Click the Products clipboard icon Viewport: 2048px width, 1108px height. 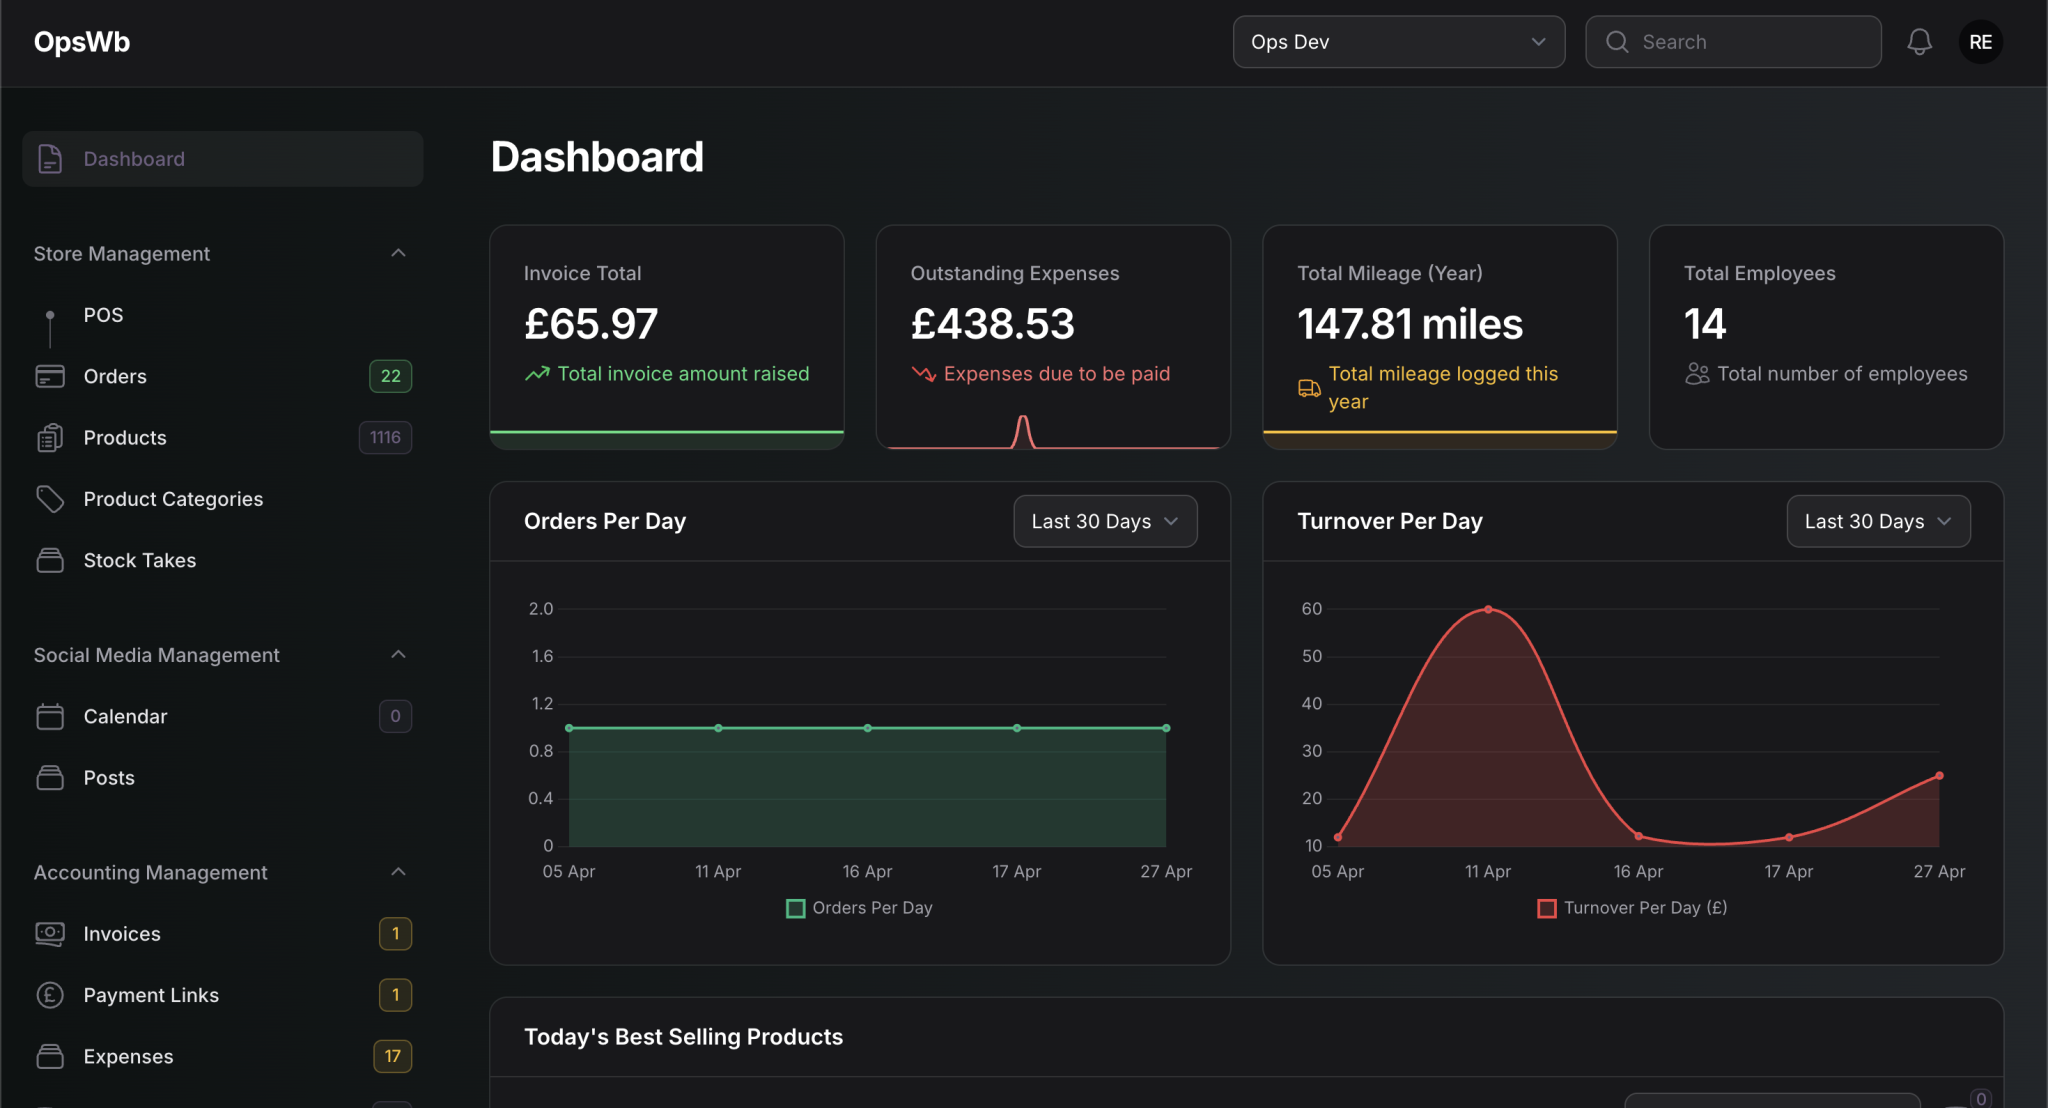click(50, 438)
